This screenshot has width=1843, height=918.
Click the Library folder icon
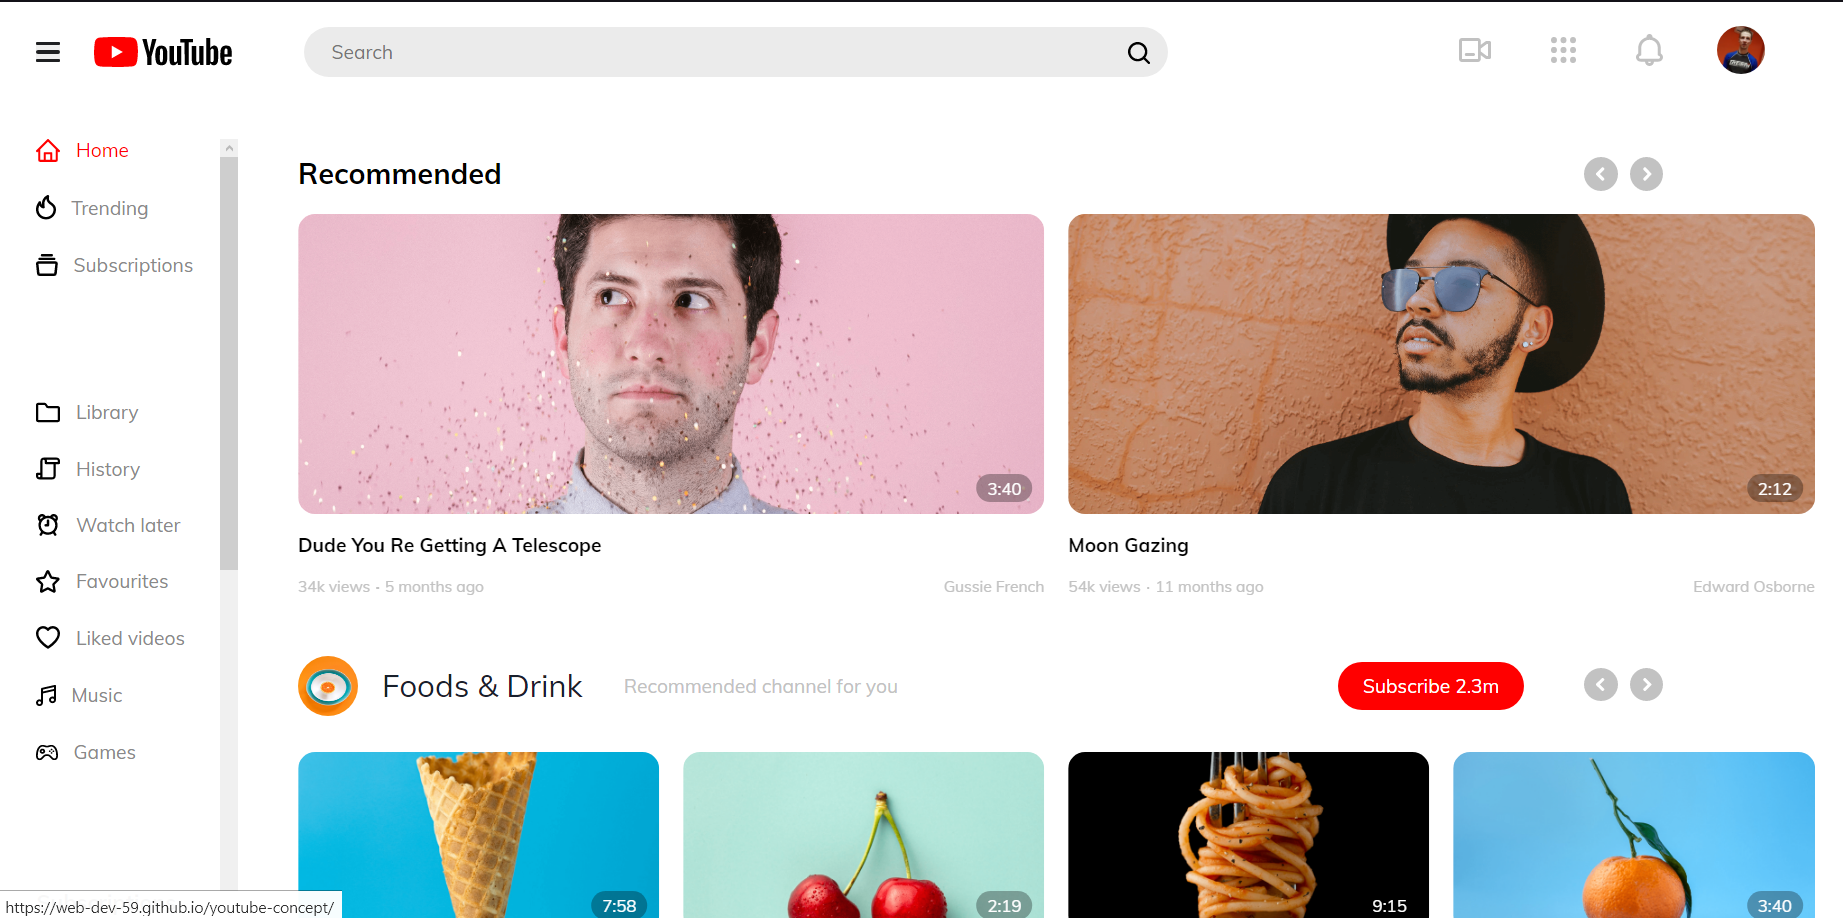(x=48, y=412)
